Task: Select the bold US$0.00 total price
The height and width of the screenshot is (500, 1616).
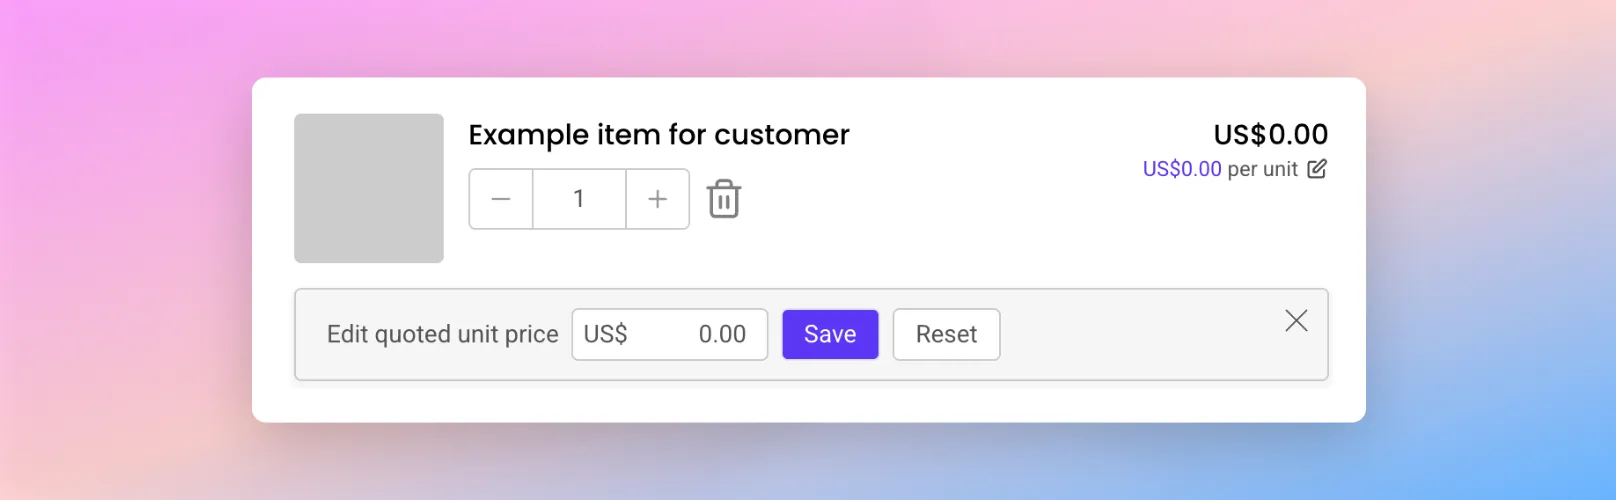Action: tap(1271, 134)
